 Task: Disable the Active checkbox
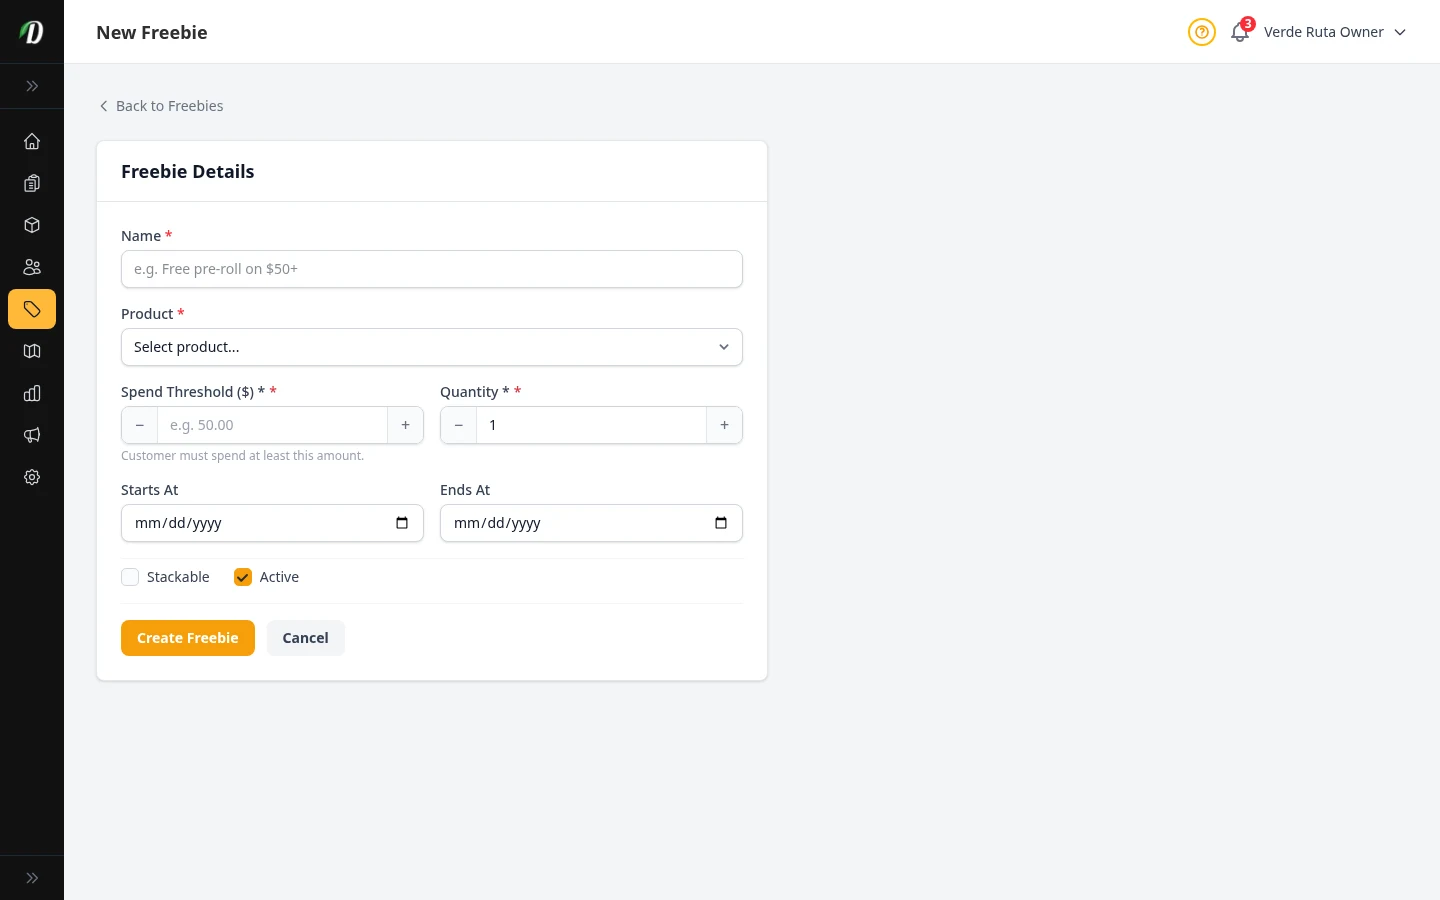tap(242, 577)
